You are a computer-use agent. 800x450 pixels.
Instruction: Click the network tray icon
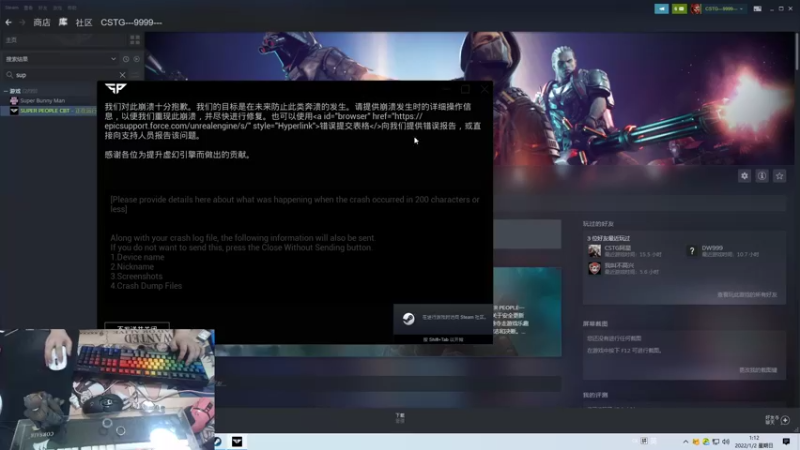pos(716,442)
